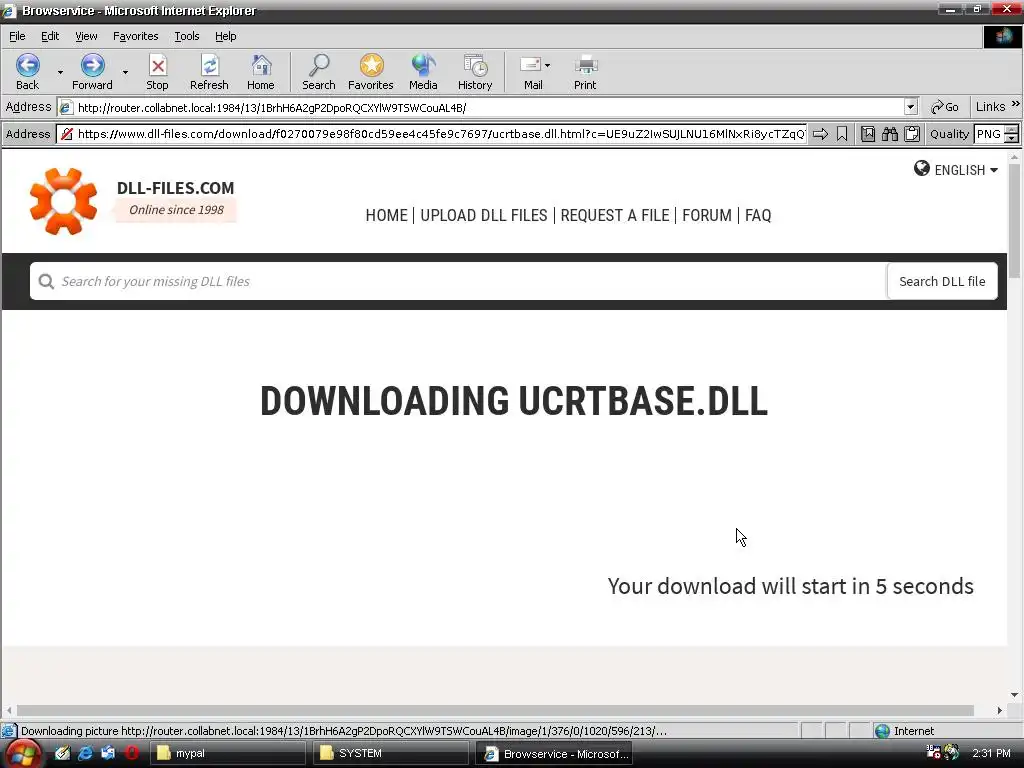Decrease Quality with the down stepper arrow

1012,138
